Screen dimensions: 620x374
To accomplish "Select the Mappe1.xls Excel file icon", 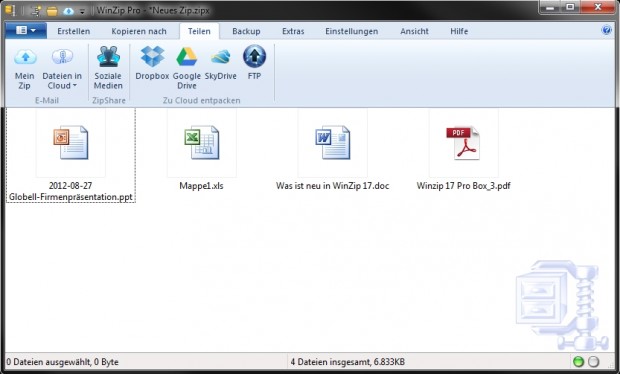I will [x=202, y=142].
